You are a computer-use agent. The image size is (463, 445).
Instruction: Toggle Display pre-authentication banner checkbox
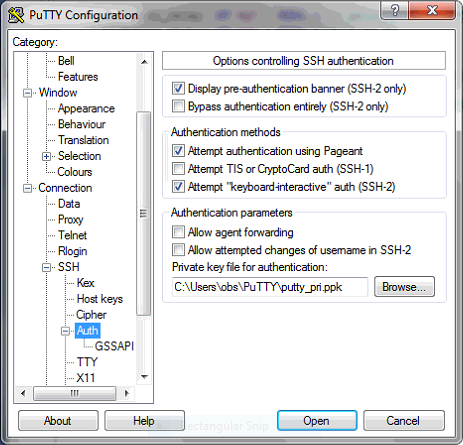[178, 88]
